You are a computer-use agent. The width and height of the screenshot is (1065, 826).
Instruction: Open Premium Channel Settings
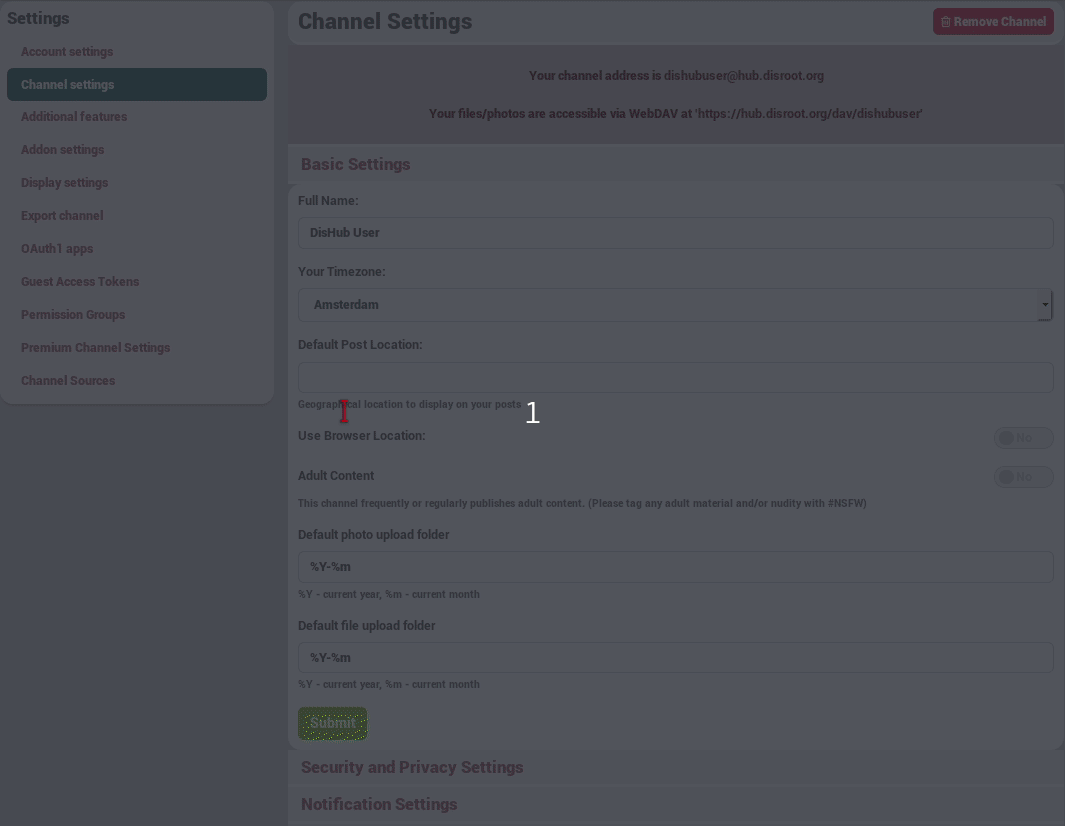[x=95, y=347]
